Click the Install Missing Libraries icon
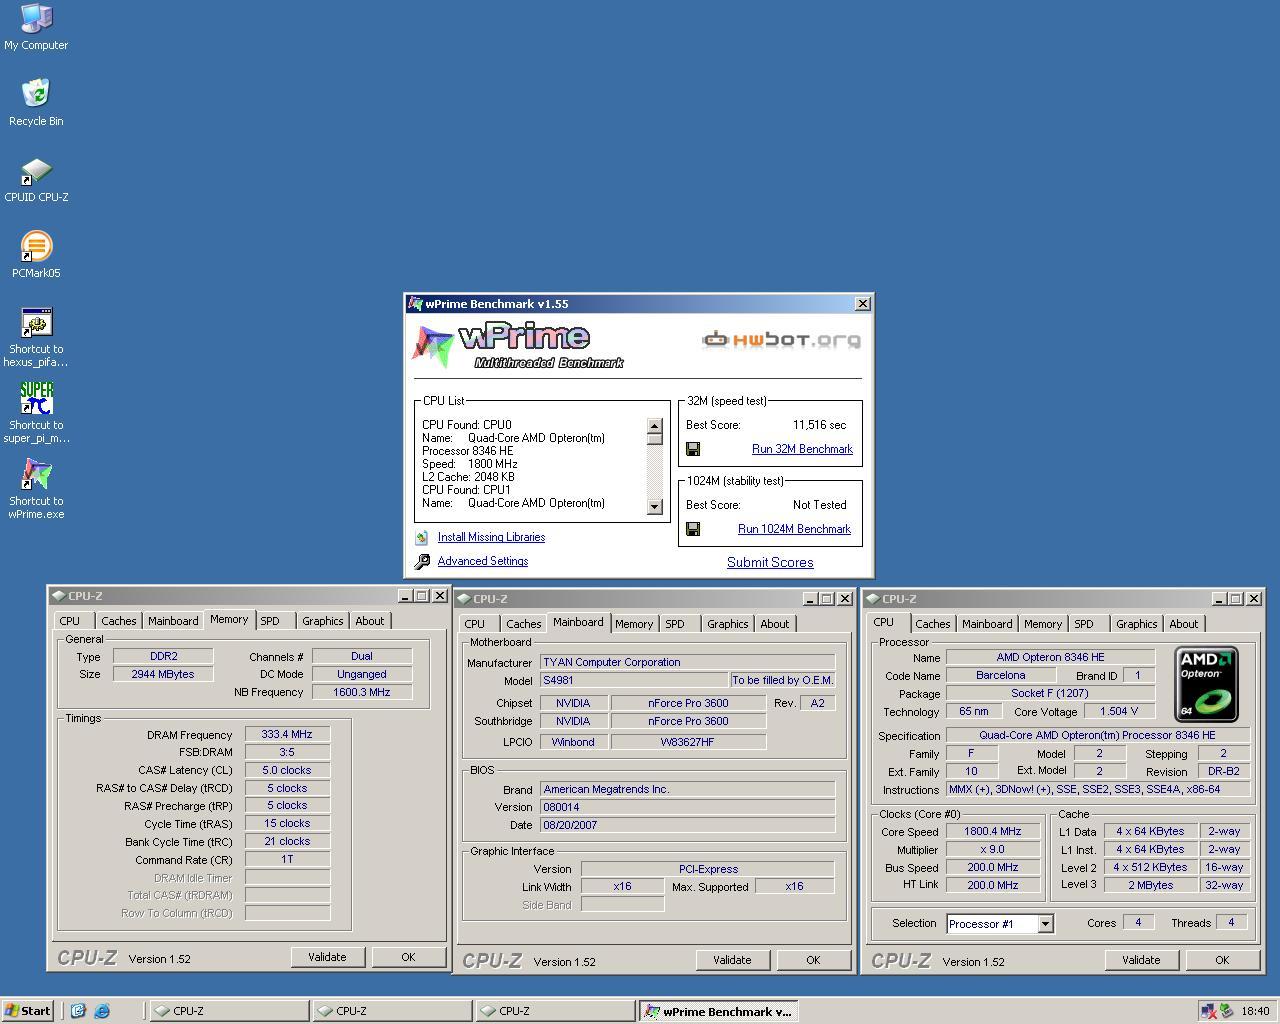This screenshot has height=1024, width=1280. pos(422,538)
